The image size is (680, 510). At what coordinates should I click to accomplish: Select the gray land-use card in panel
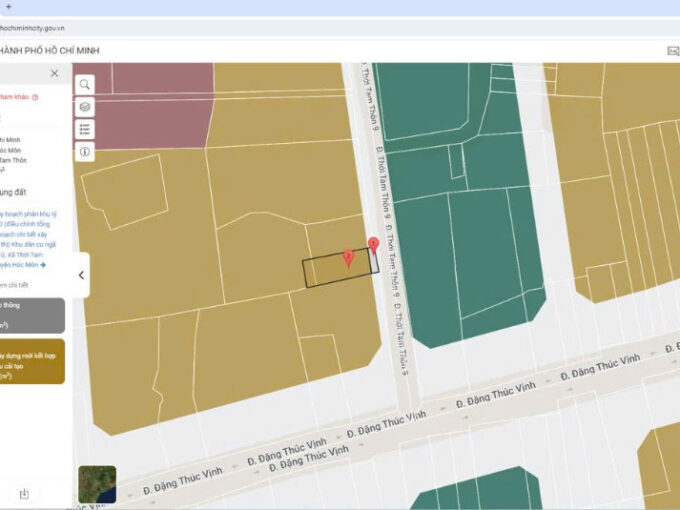pyautogui.click(x=32, y=315)
